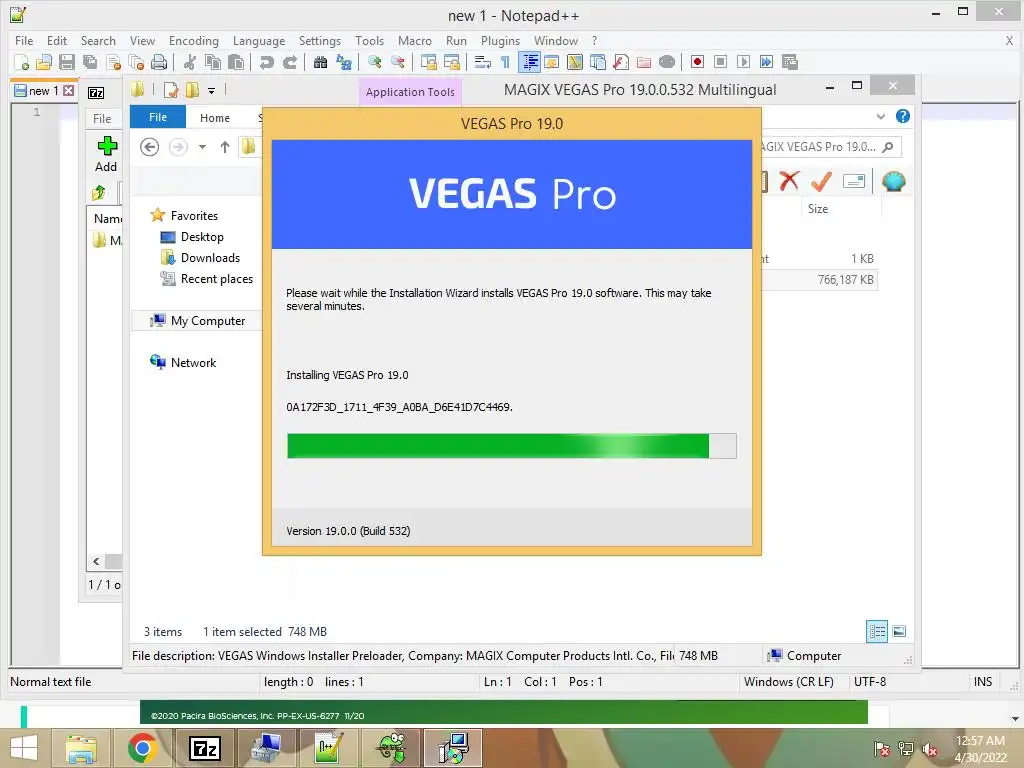Click the Start Recording macro icon
This screenshot has height=768, width=1024.
(x=697, y=62)
